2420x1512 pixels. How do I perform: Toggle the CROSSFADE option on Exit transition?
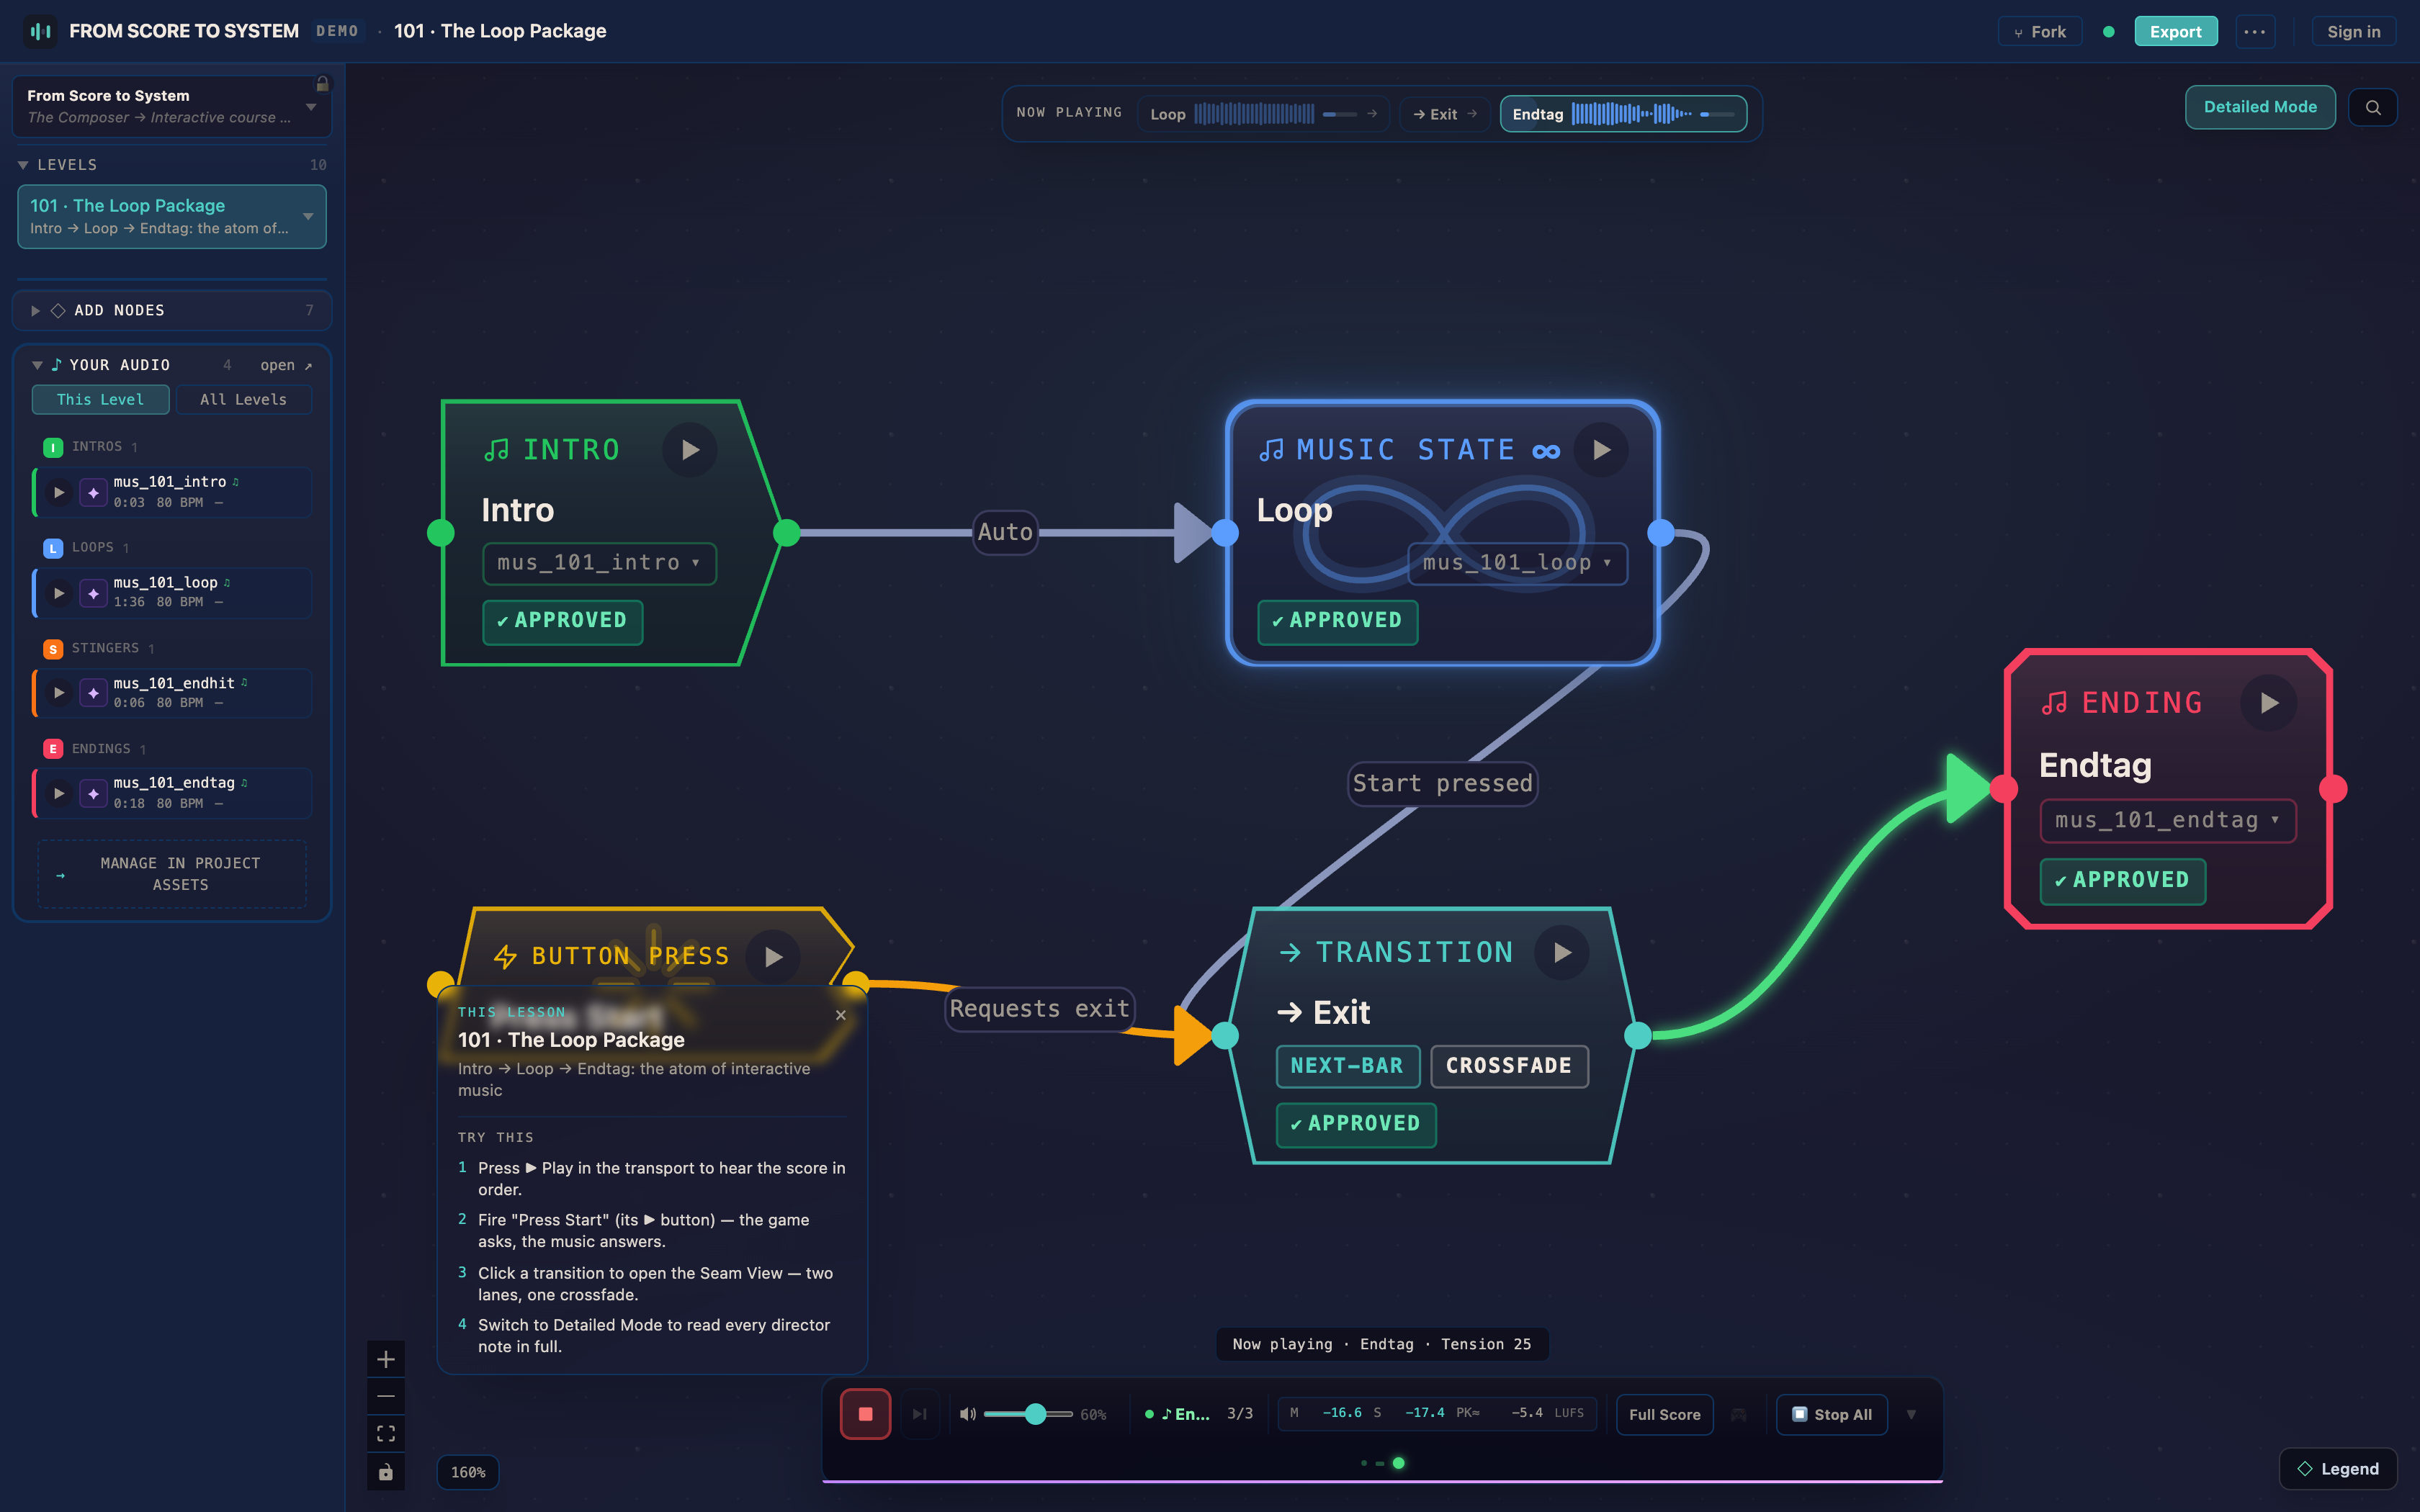click(1509, 1066)
